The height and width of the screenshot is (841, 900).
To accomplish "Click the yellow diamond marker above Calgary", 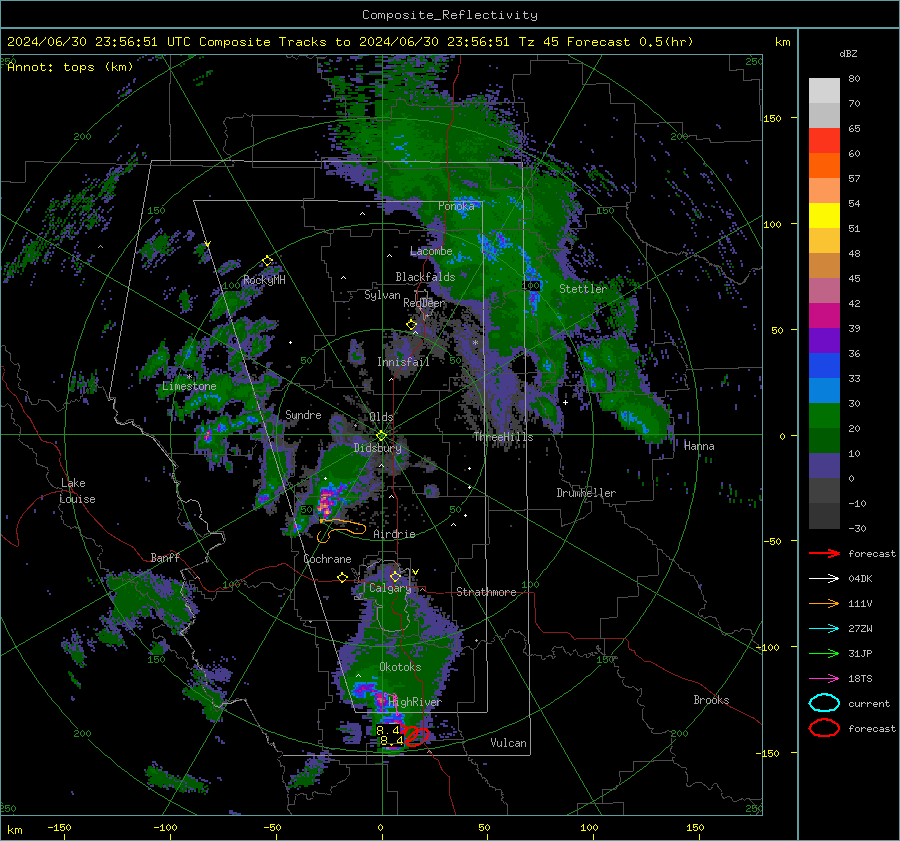I will 395,576.
